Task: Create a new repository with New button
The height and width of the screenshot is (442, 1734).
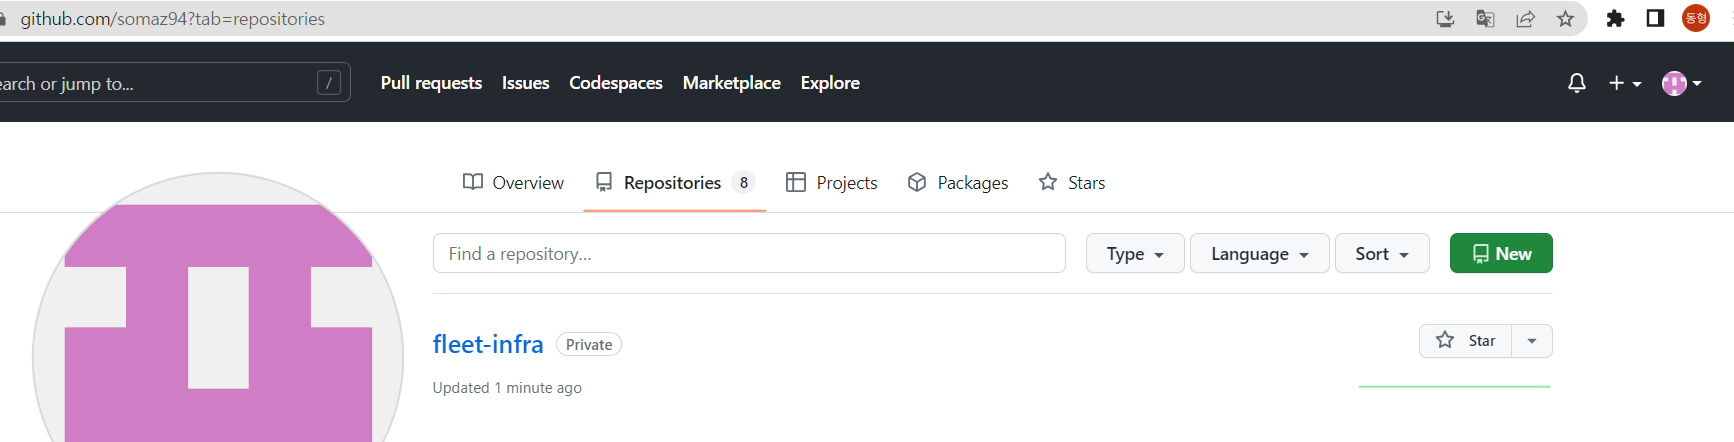Action: [1501, 253]
